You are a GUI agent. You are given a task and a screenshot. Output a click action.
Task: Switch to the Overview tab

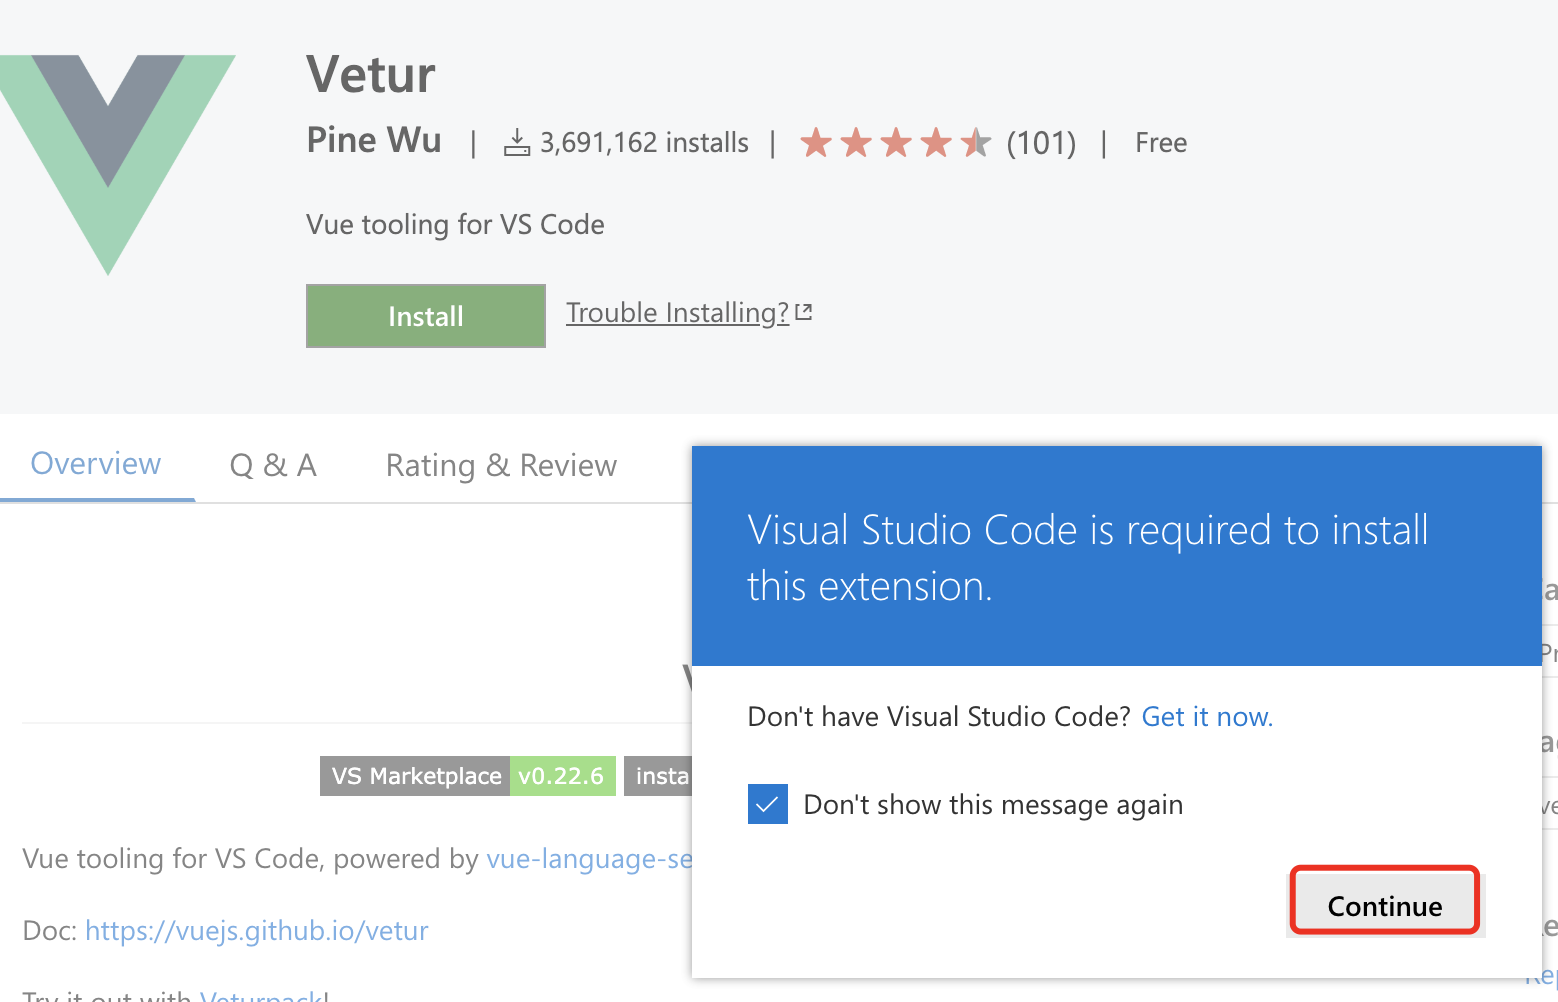tap(96, 464)
